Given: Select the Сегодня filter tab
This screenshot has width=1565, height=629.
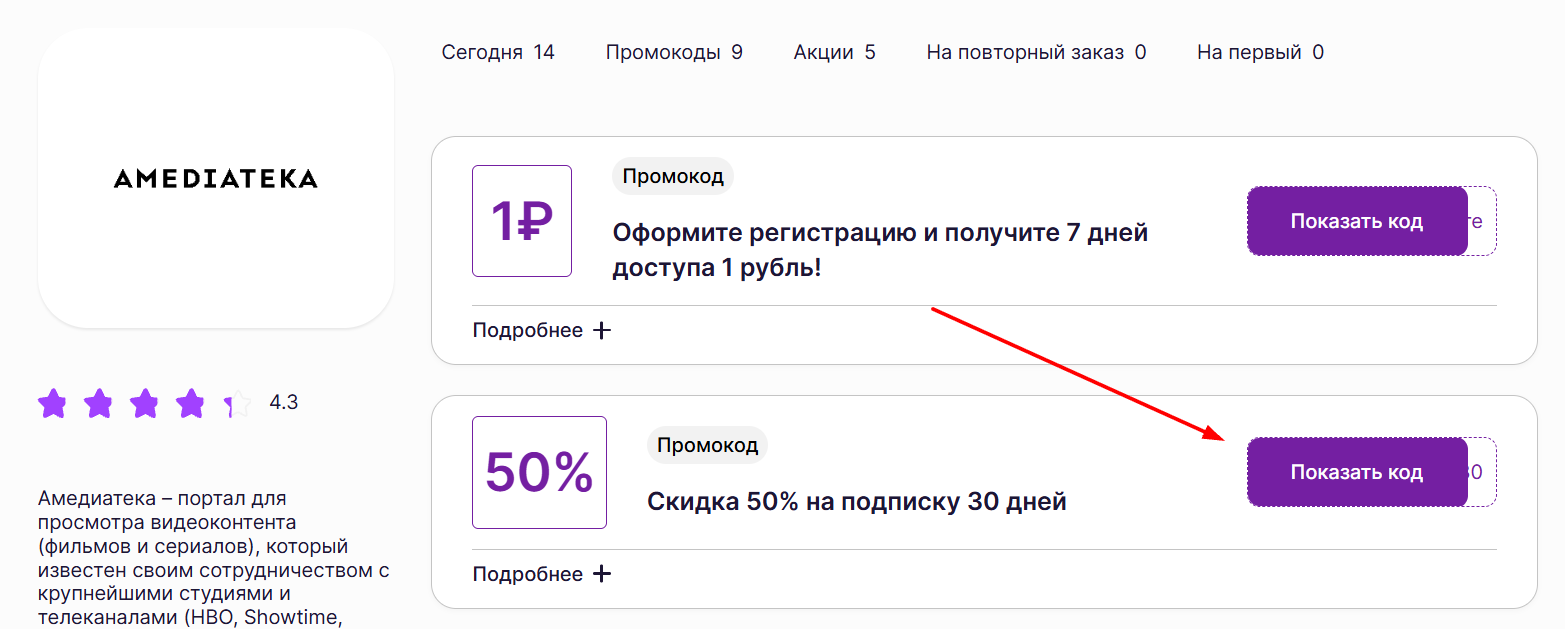Looking at the screenshot, I should (x=498, y=52).
